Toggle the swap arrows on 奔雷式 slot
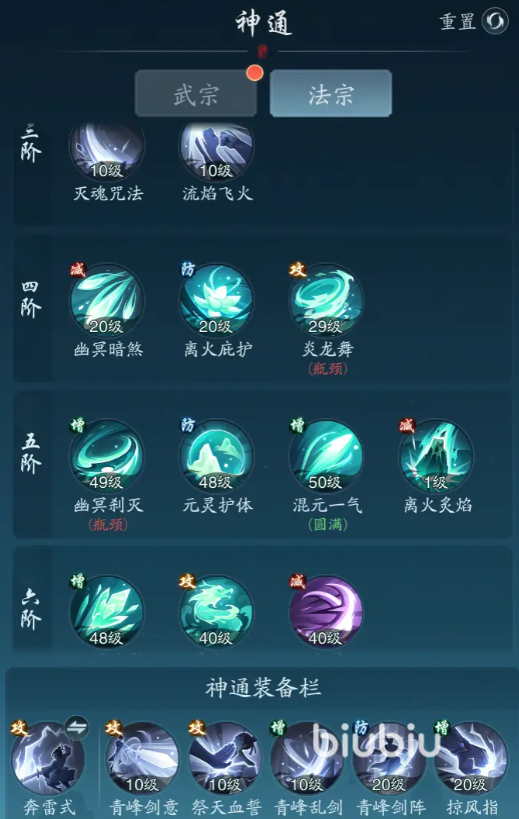This screenshot has height=819, width=519. [77, 728]
